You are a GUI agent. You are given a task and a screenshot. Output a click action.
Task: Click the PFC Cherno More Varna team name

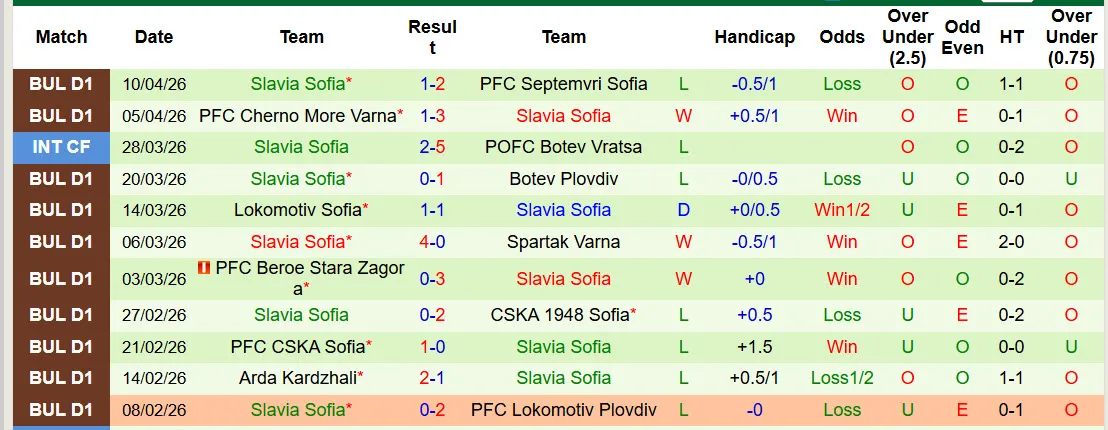pos(297,115)
